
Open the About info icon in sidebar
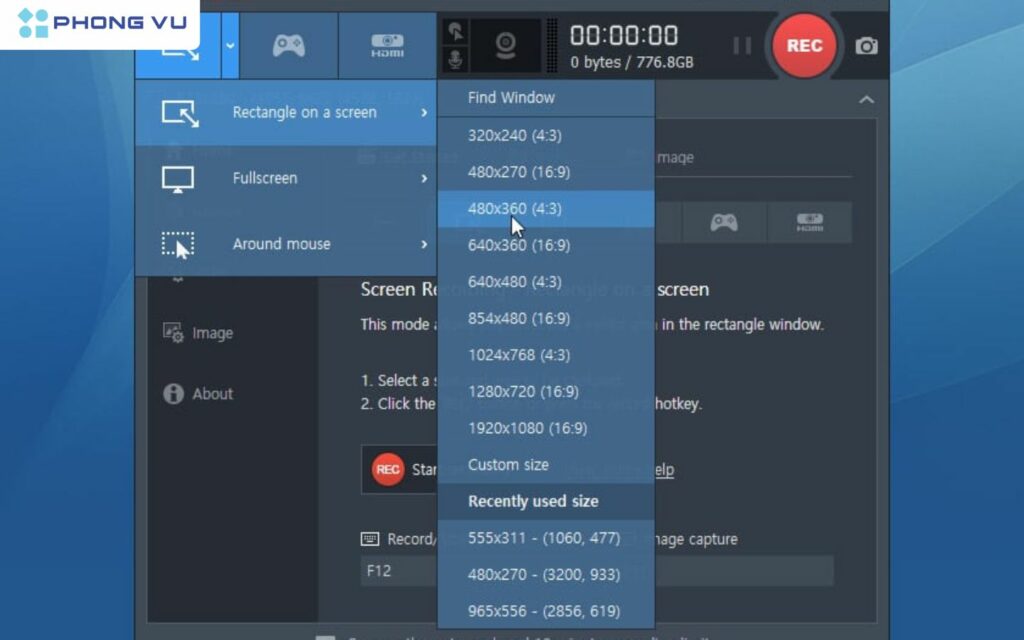click(x=174, y=394)
